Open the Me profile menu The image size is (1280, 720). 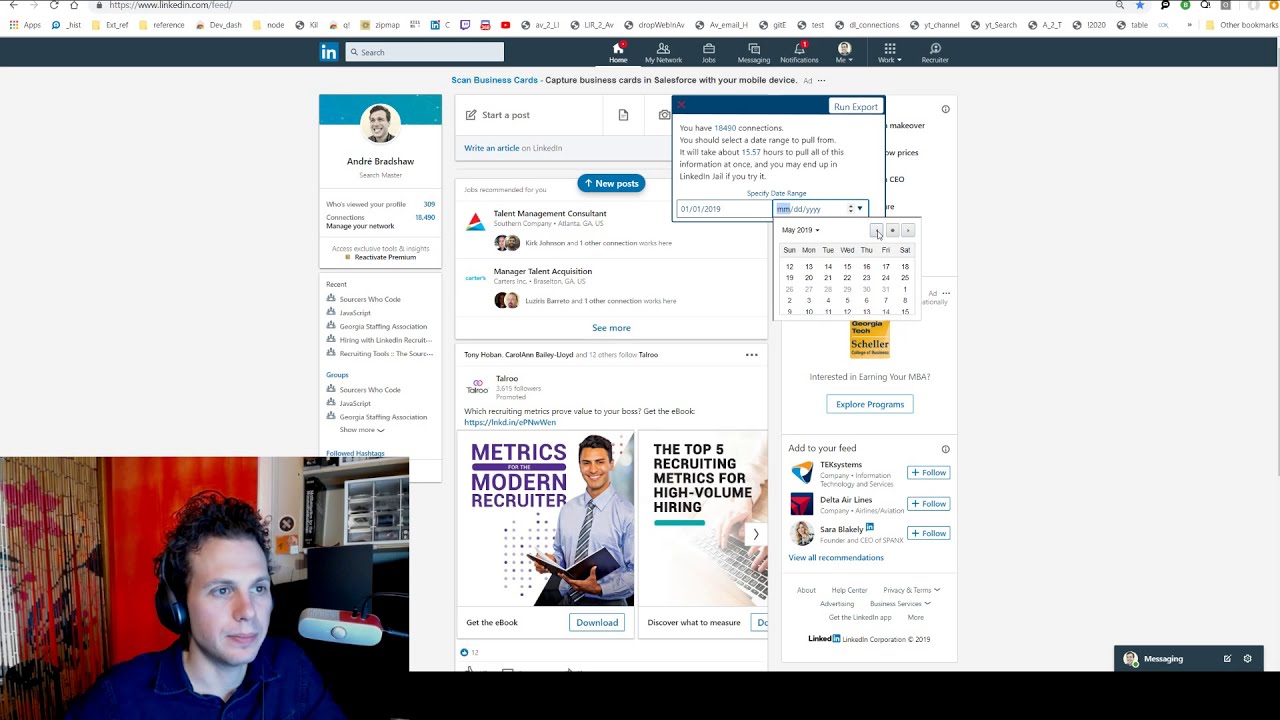(x=844, y=52)
